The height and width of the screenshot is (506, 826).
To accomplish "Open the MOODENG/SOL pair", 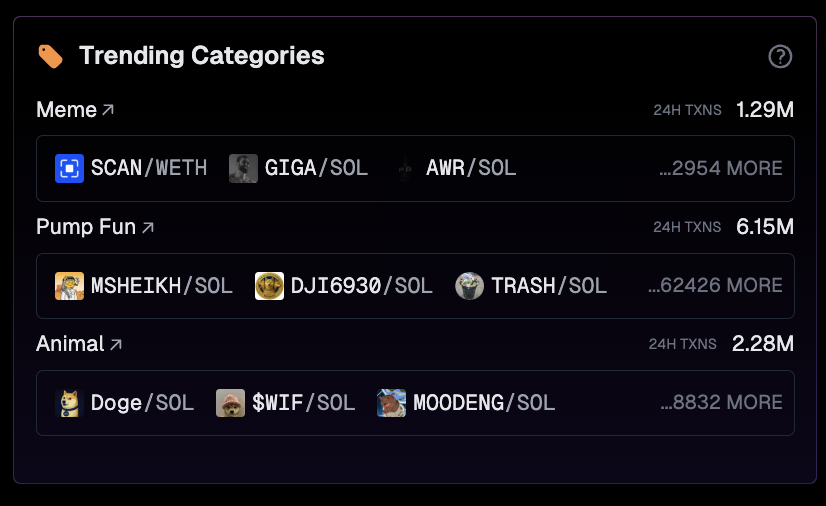I will [x=466, y=403].
